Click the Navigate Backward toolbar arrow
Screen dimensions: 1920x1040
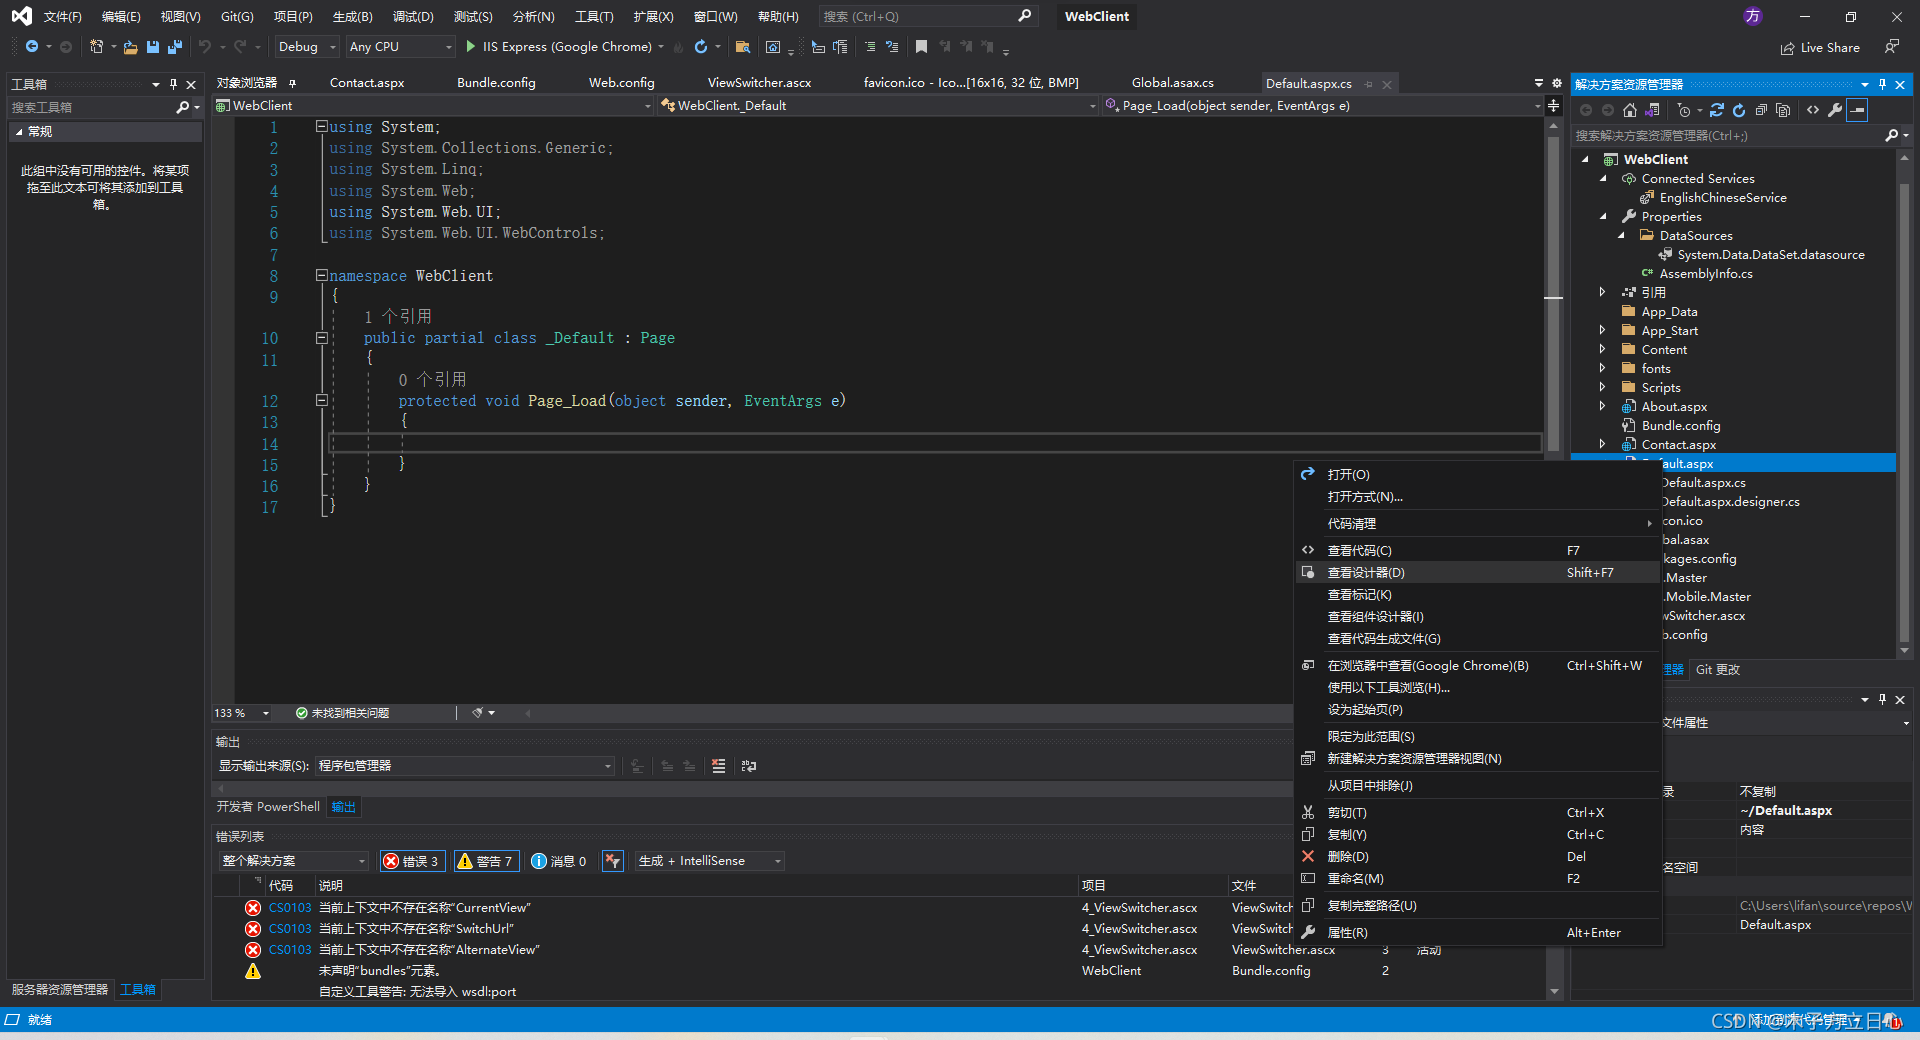(x=32, y=47)
